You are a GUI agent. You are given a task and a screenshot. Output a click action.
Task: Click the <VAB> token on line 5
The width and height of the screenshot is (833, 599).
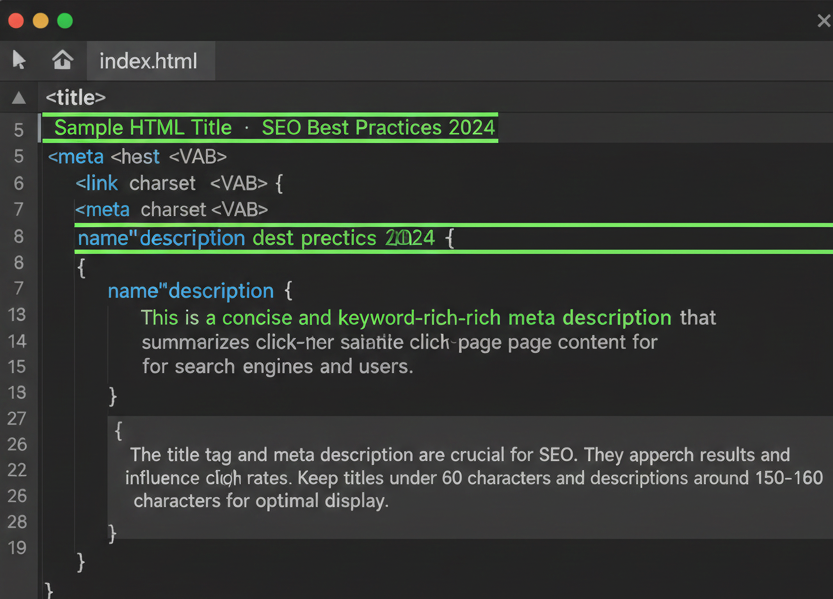(196, 157)
